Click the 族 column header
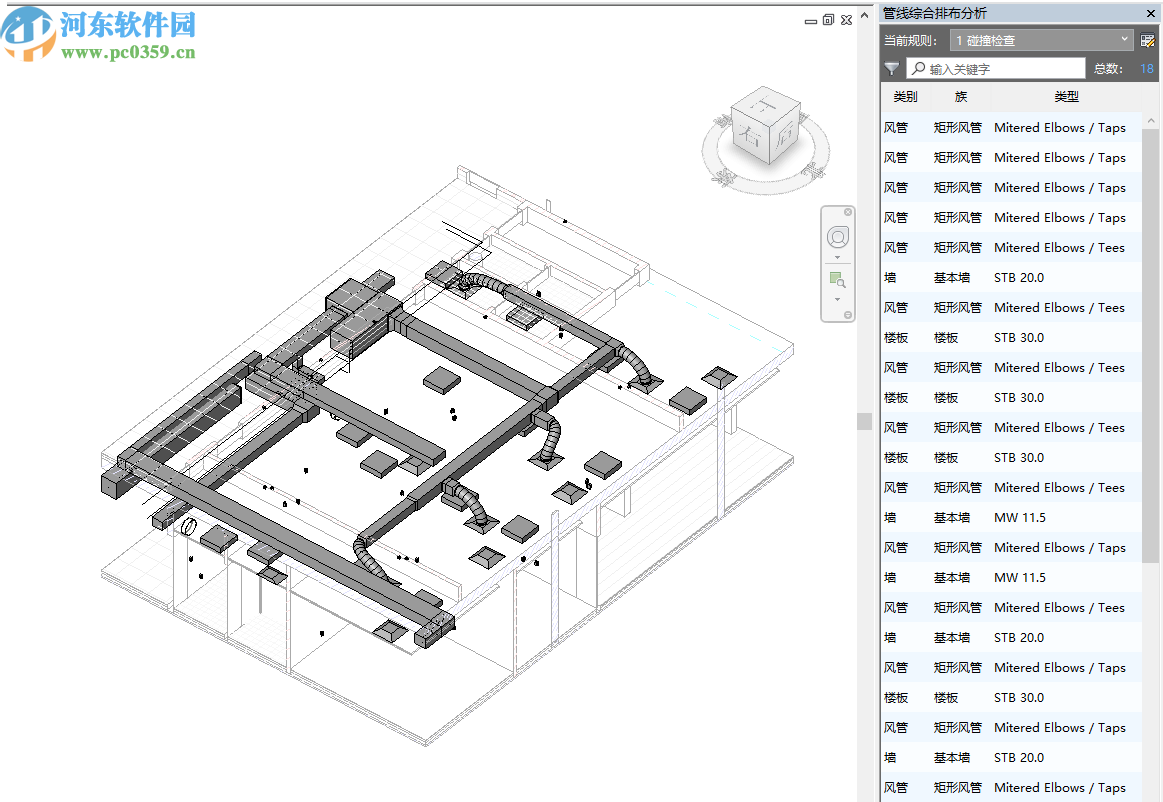The image size is (1163, 802). pos(960,97)
